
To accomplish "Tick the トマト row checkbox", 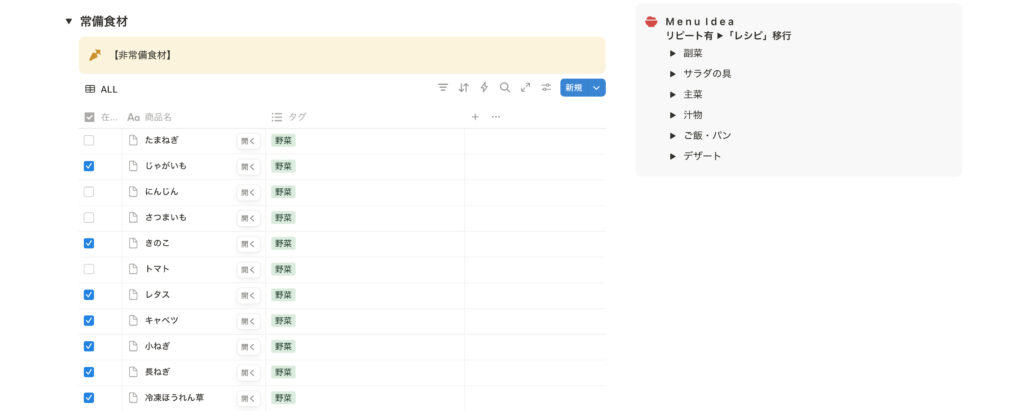I will click(x=89, y=269).
